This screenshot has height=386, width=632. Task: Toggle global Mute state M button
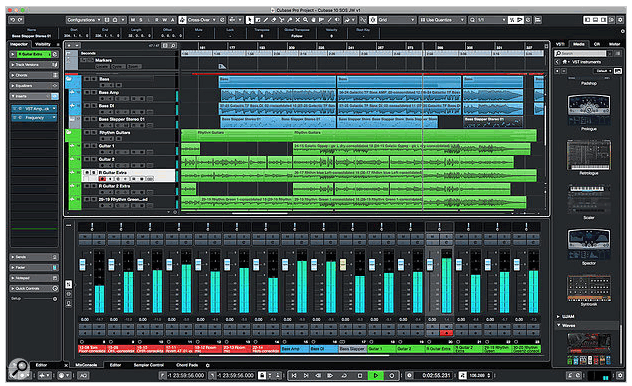click(x=133, y=19)
